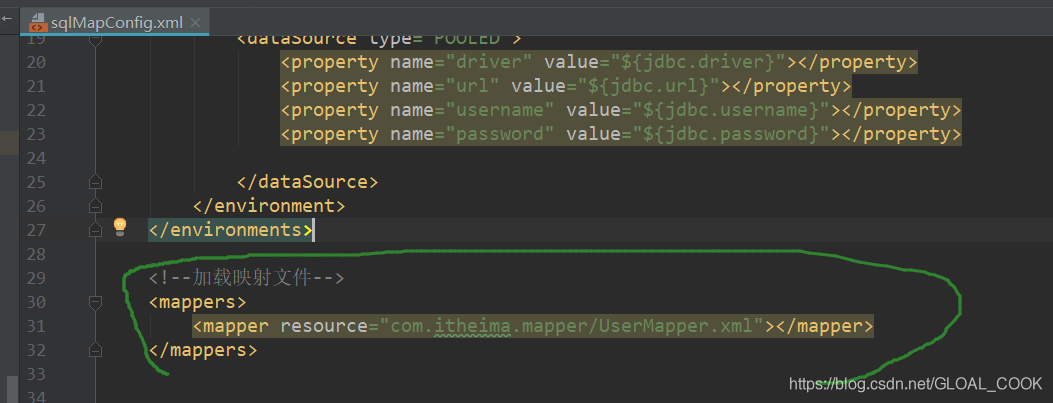
Task: Place cursor in the </environment> closing tag on line 26
Action: 269,206
